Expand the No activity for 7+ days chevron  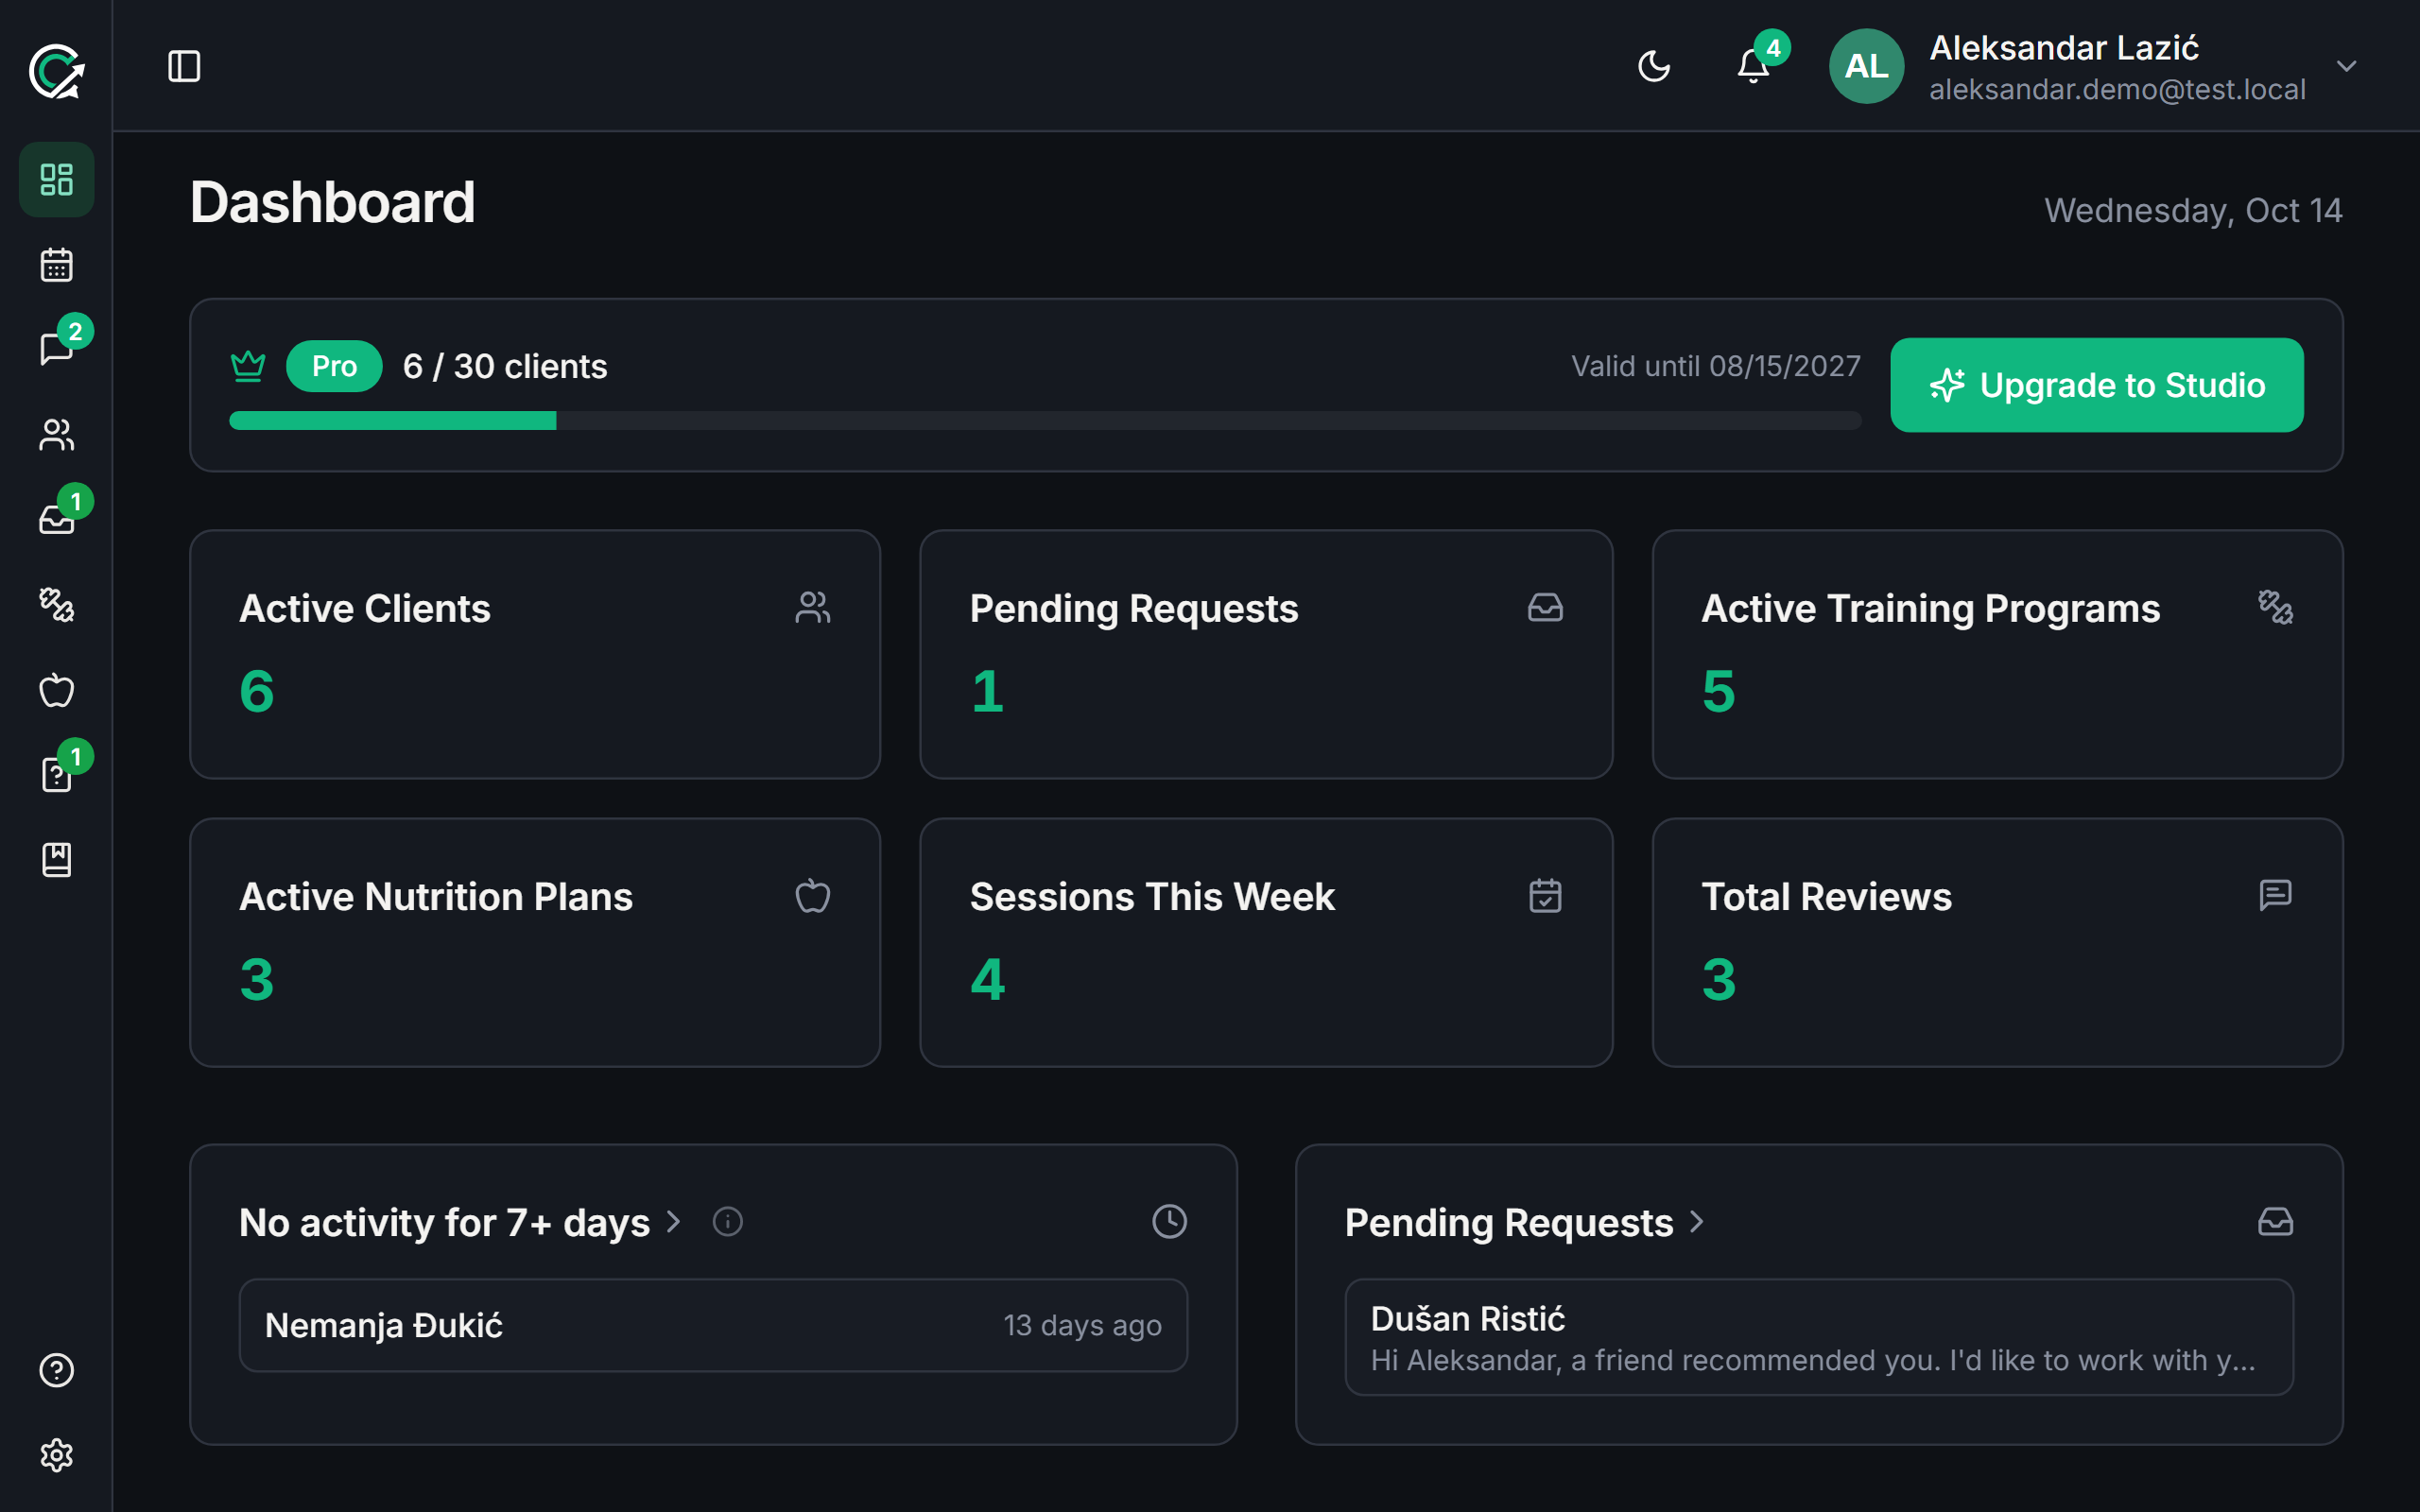coord(674,1222)
